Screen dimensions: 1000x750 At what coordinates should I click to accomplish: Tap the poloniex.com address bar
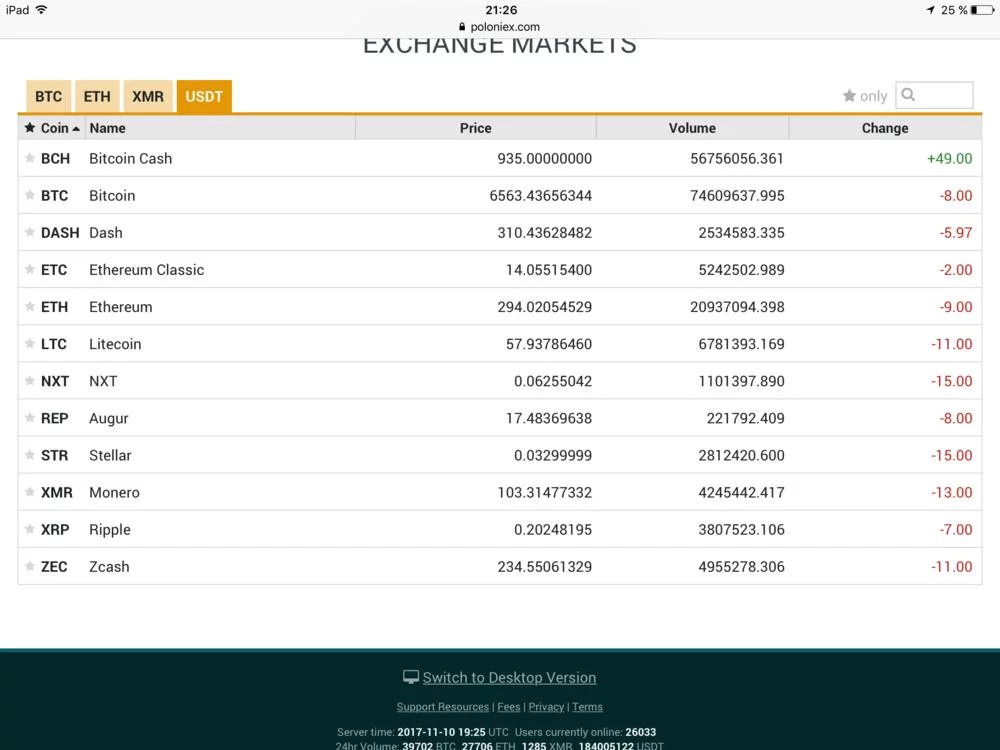499,27
